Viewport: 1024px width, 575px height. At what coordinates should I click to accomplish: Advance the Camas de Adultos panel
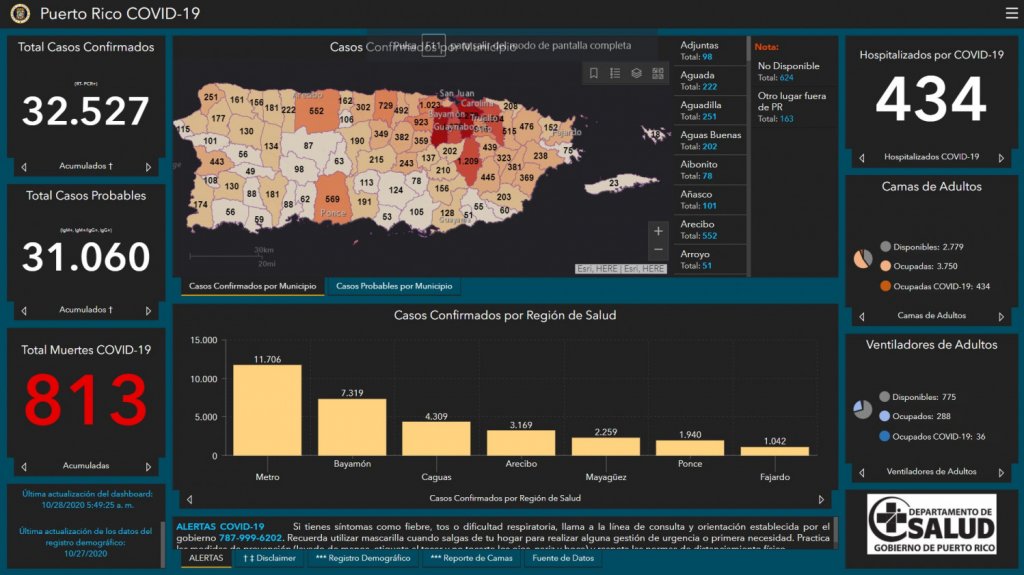tap(1001, 316)
